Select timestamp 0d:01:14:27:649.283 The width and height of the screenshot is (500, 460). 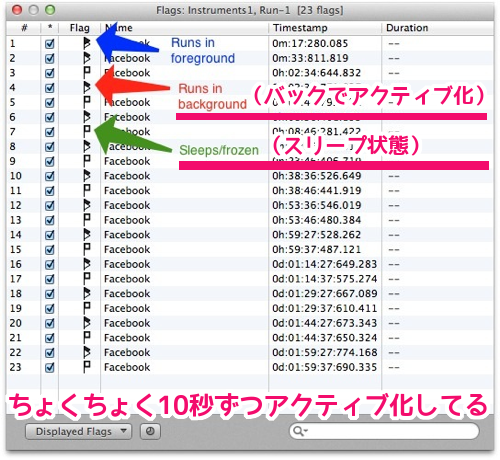click(x=324, y=264)
